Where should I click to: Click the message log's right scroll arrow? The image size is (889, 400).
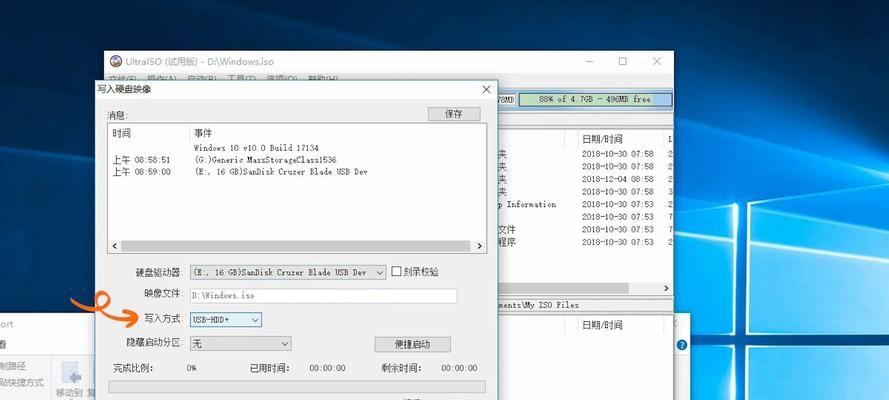[480, 246]
